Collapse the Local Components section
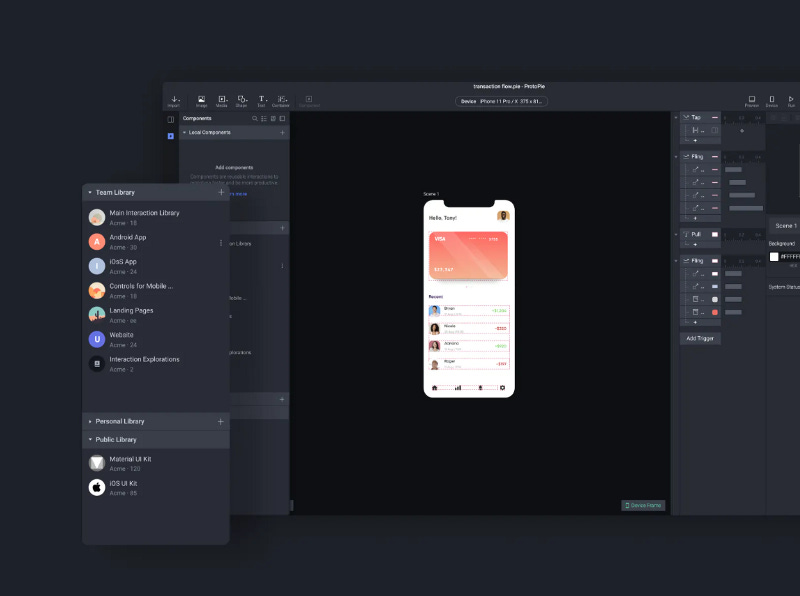800x596 pixels. coord(184,132)
